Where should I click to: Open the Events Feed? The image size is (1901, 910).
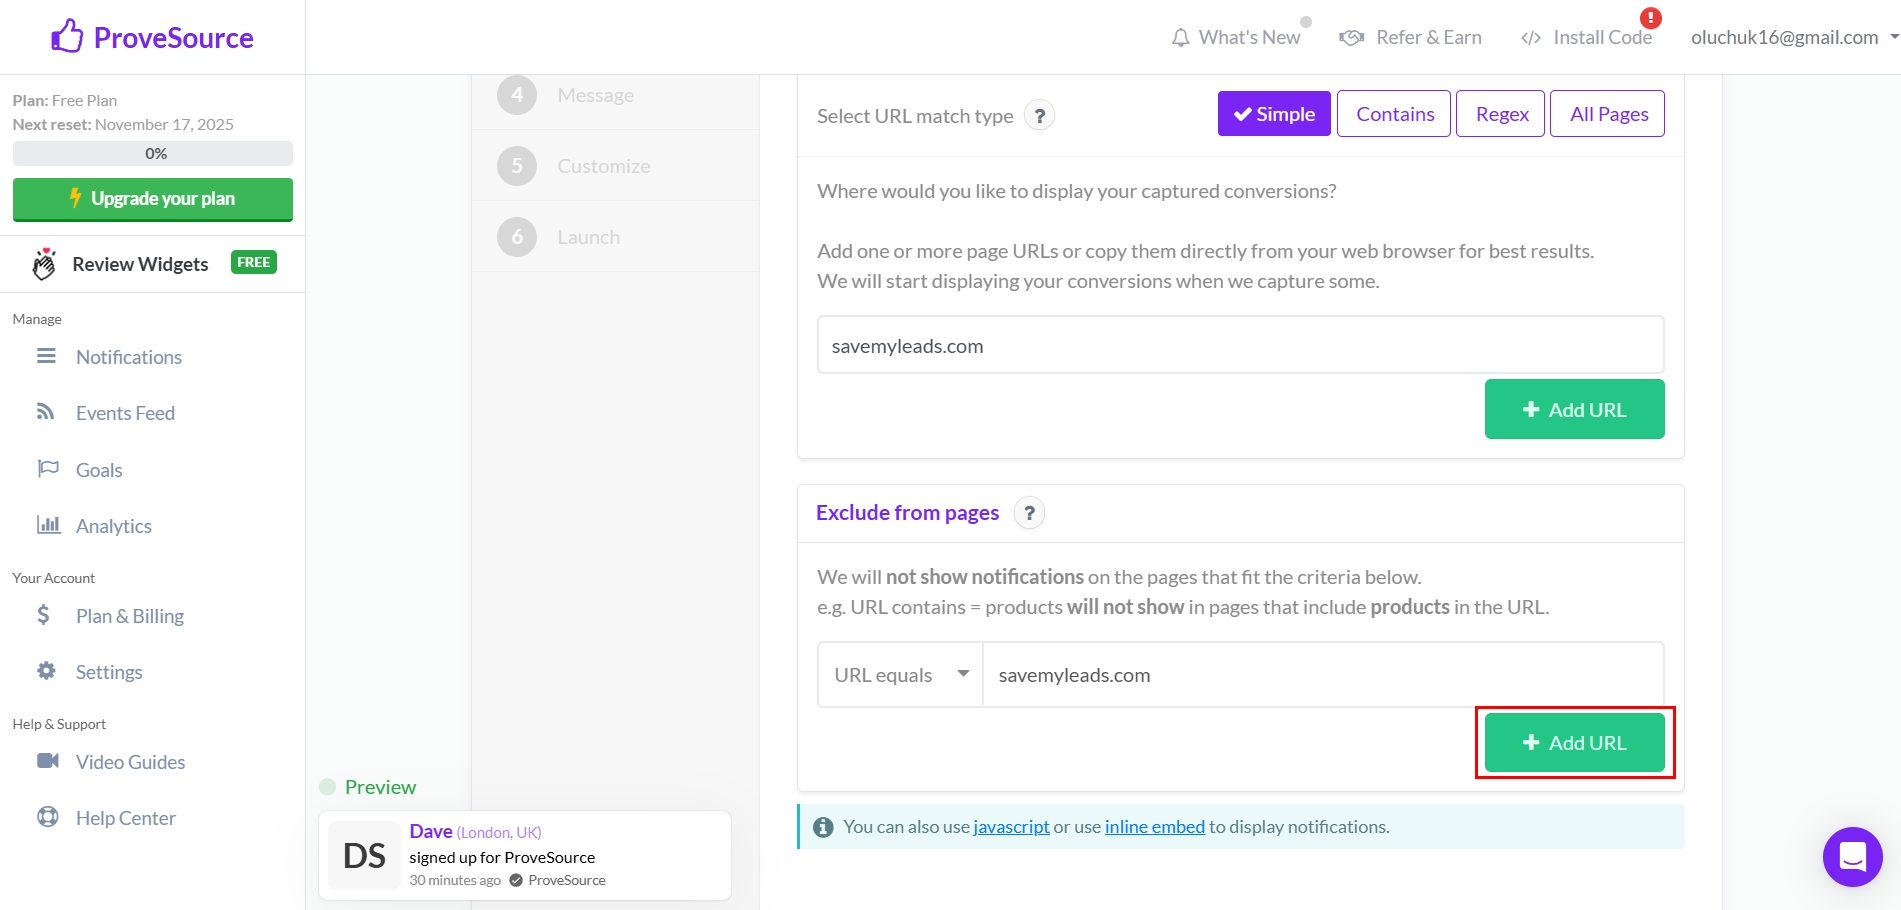125,412
